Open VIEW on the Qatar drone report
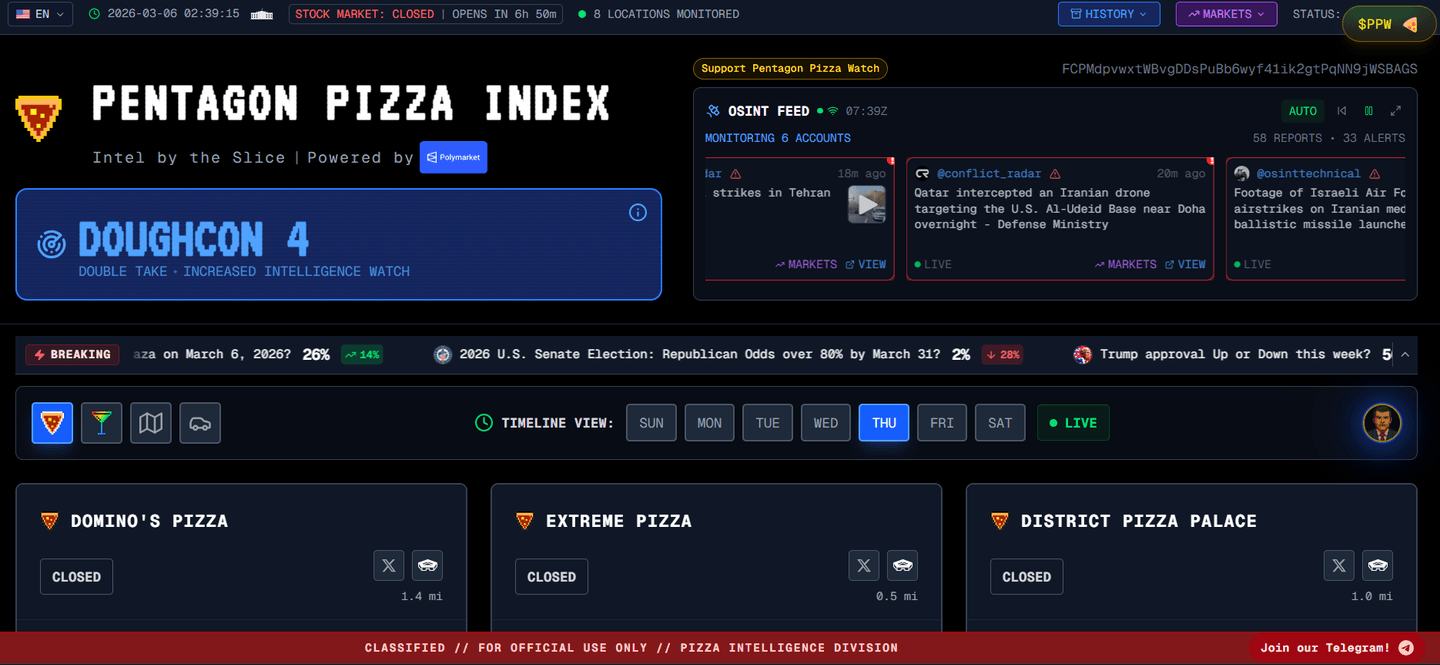 pyautogui.click(x=1186, y=264)
